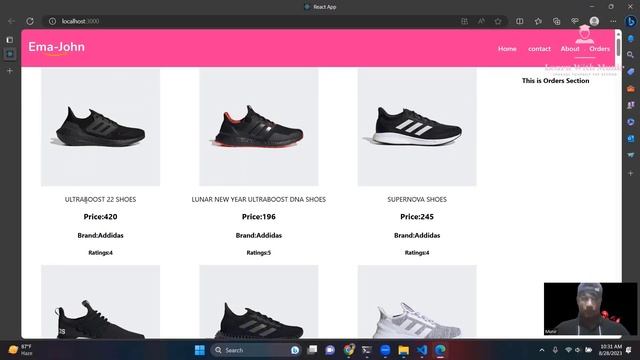The image size is (640, 360).
Task: Click the Price:245 text
Action: pos(417,217)
